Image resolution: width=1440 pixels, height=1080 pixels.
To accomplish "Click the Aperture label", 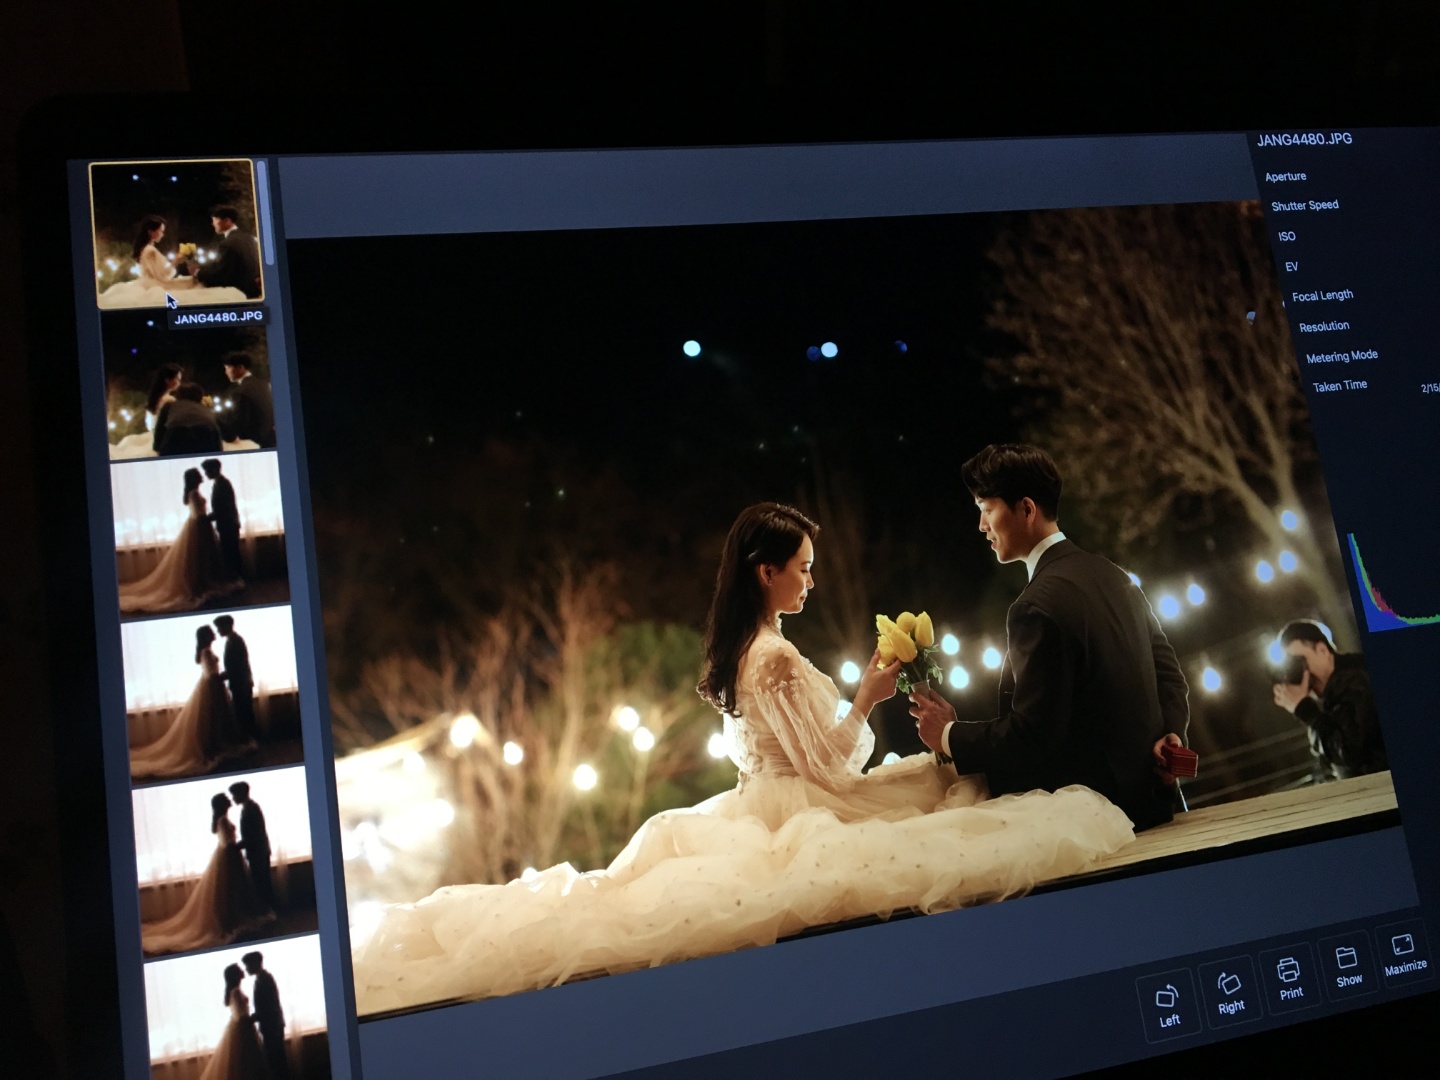I will pos(1285,176).
